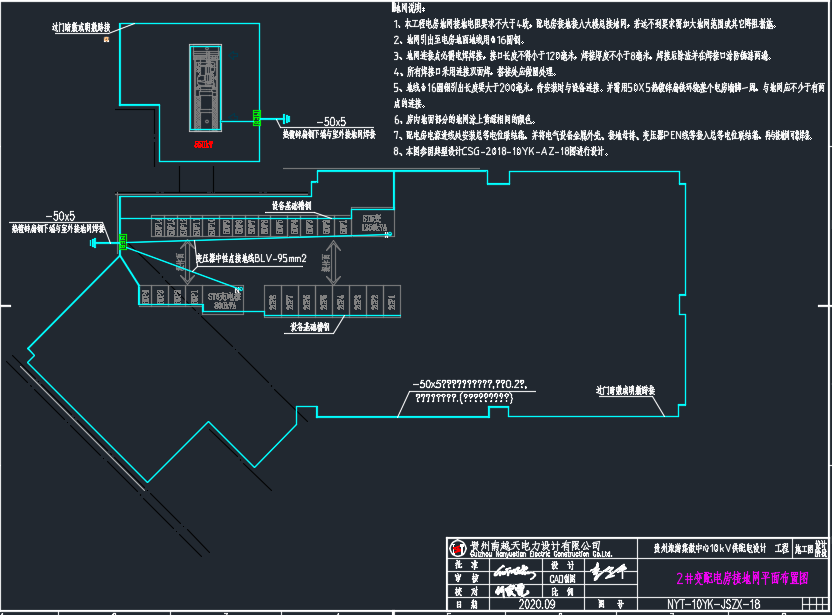
Task: Click the 校对 cell in the title block
Action: 466,591
